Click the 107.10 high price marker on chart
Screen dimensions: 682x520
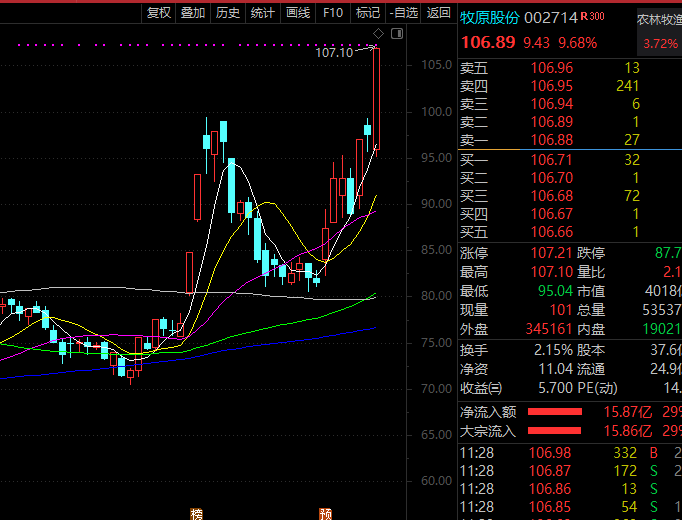point(333,52)
